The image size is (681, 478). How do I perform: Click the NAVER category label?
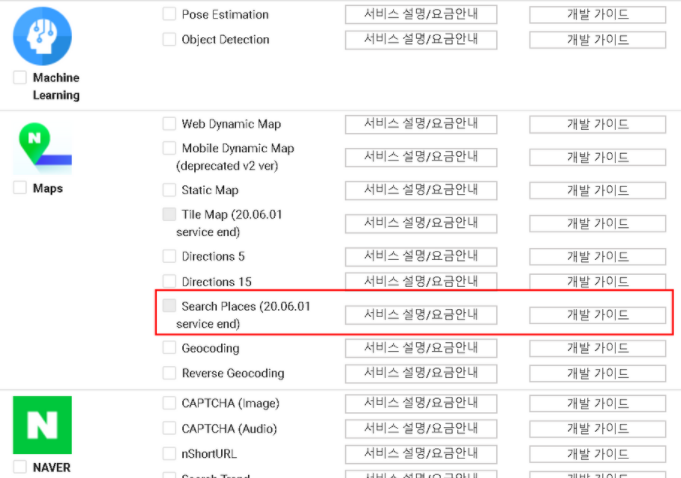[x=51, y=468]
